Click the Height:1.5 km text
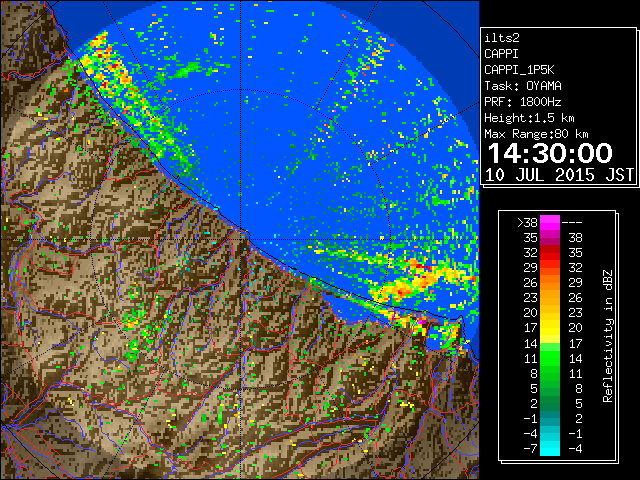 [x=529, y=118]
